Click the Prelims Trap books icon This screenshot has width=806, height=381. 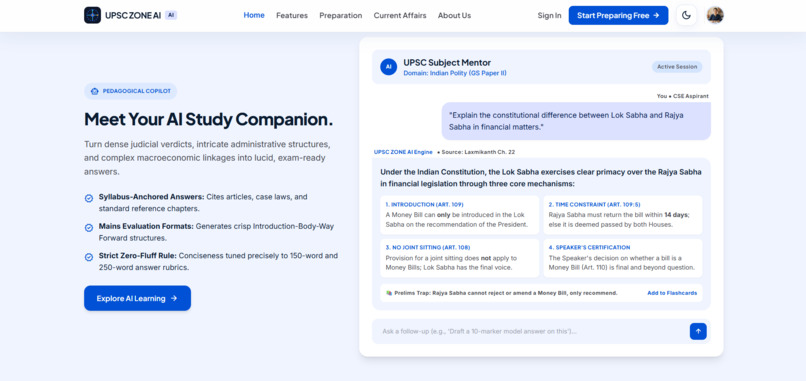tap(389, 293)
